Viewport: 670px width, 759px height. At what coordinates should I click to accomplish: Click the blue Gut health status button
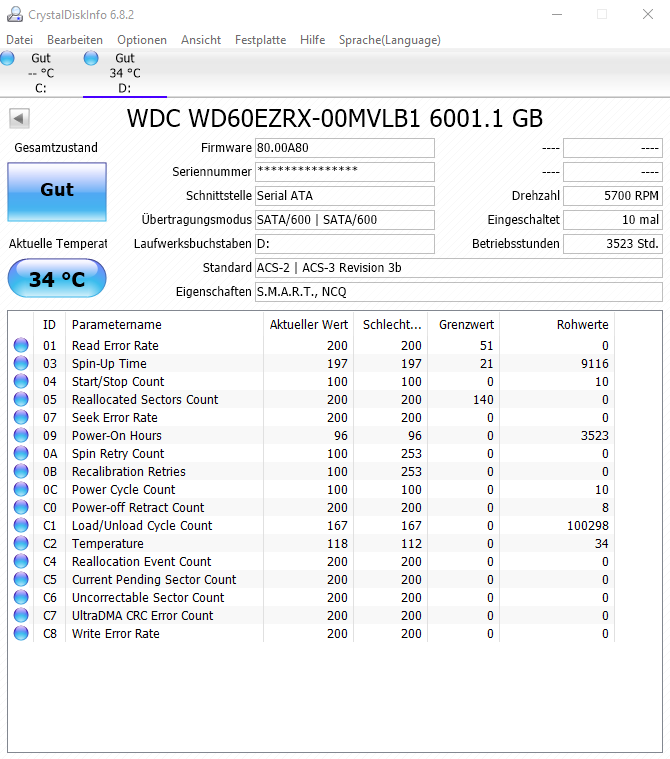pos(57,192)
